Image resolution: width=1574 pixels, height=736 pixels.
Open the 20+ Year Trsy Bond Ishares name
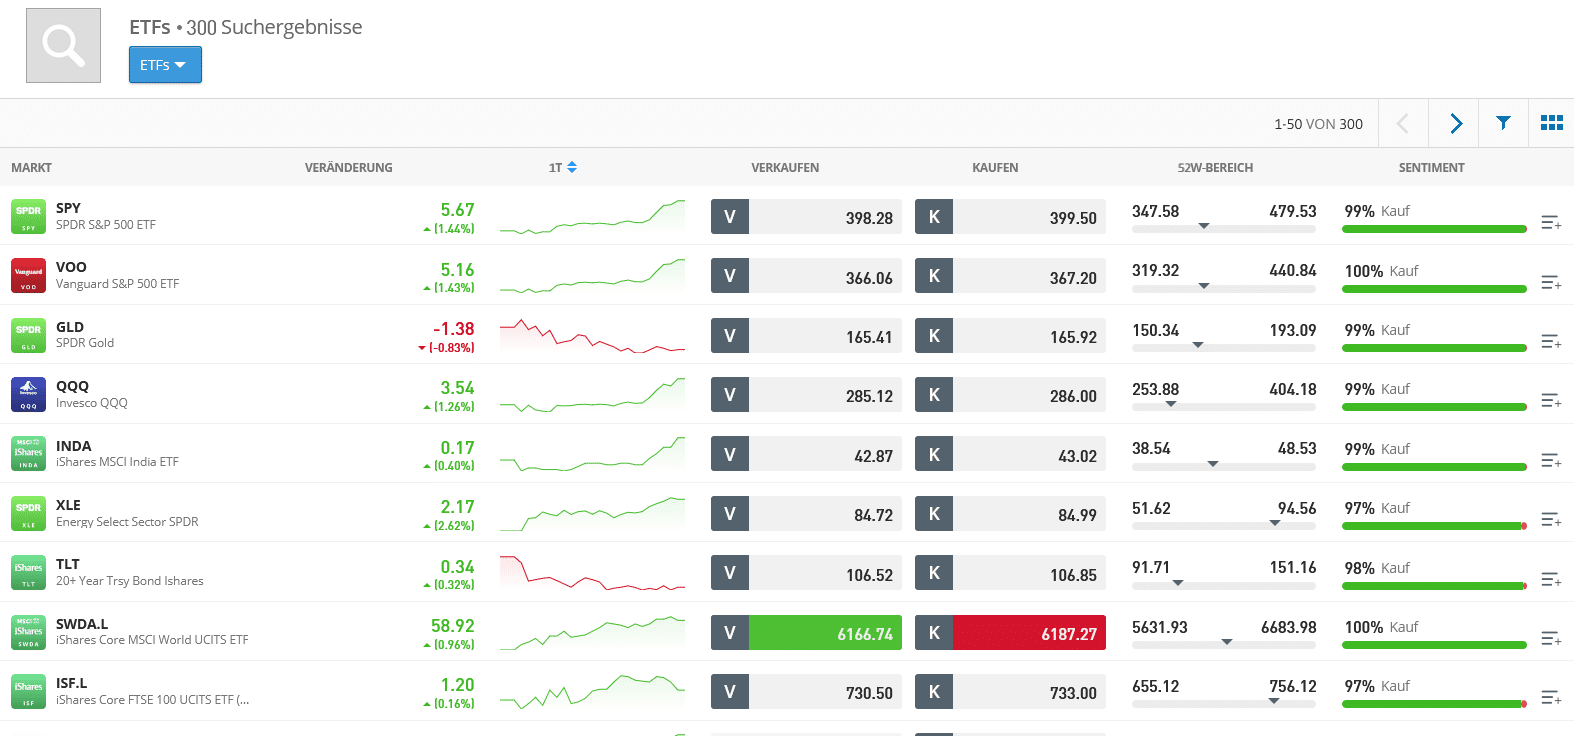pos(130,581)
